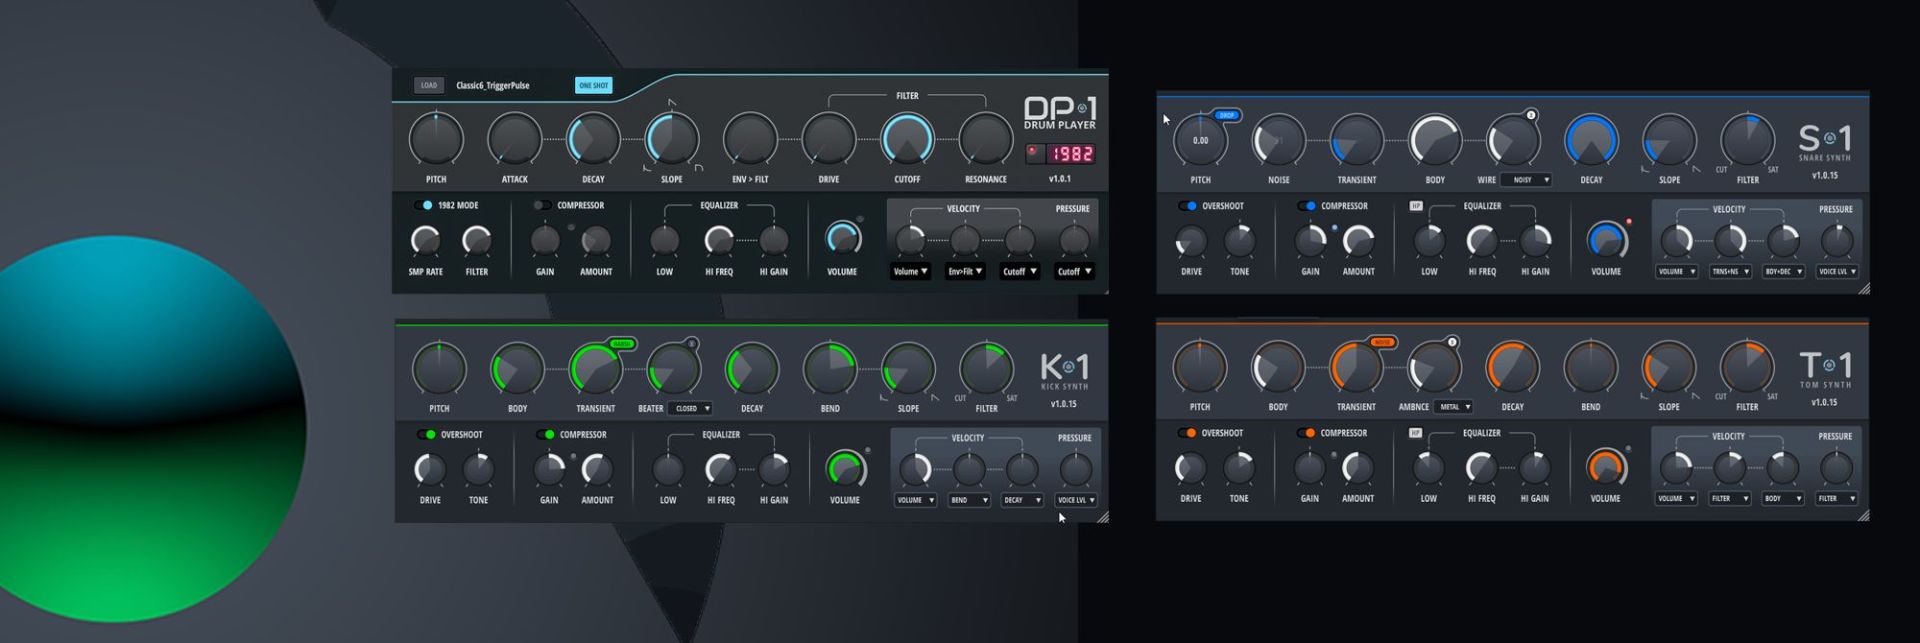Open the TRNS+NS dropdown in S-1
Image resolution: width=1920 pixels, height=643 pixels.
pyautogui.click(x=1731, y=271)
